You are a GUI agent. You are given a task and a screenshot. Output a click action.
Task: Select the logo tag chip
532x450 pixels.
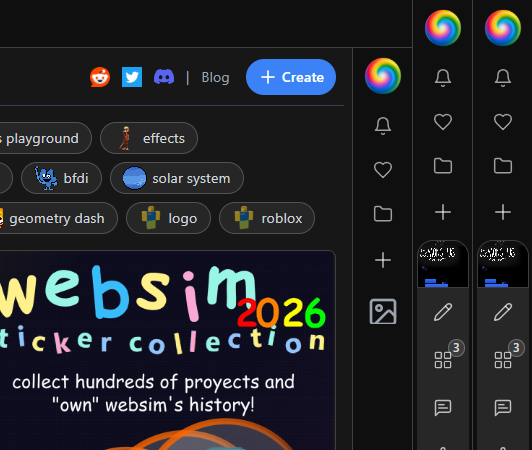(x=168, y=218)
